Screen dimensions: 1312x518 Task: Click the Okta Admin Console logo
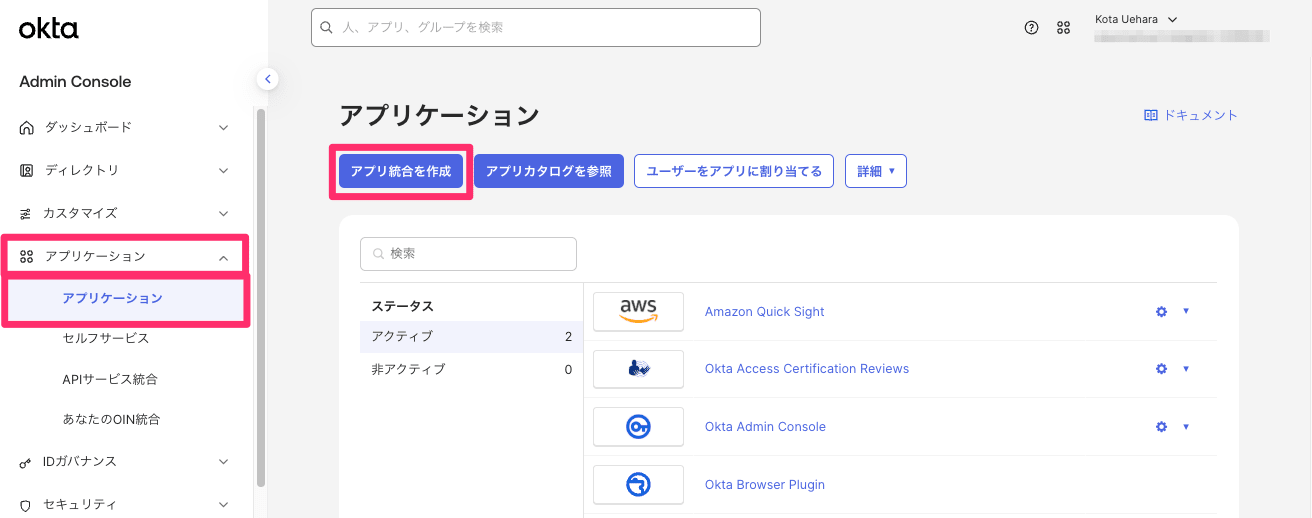pos(638,427)
